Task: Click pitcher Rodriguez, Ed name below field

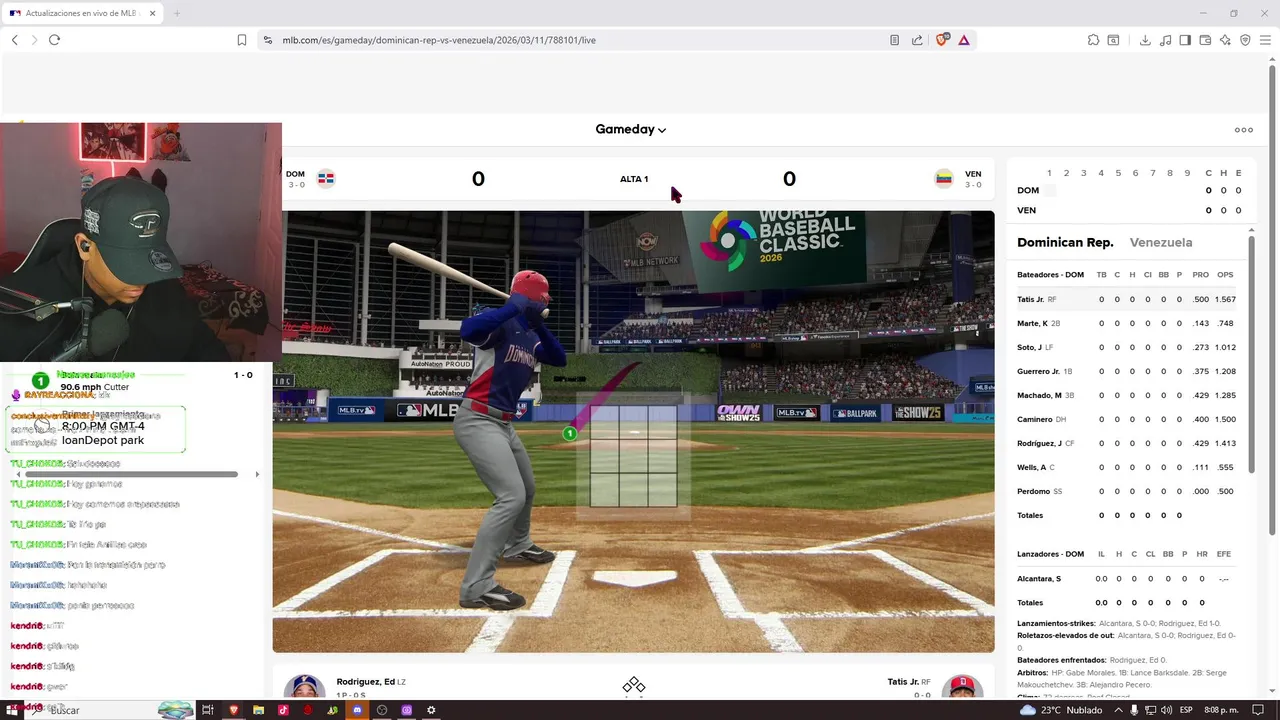Action: pyautogui.click(x=365, y=682)
